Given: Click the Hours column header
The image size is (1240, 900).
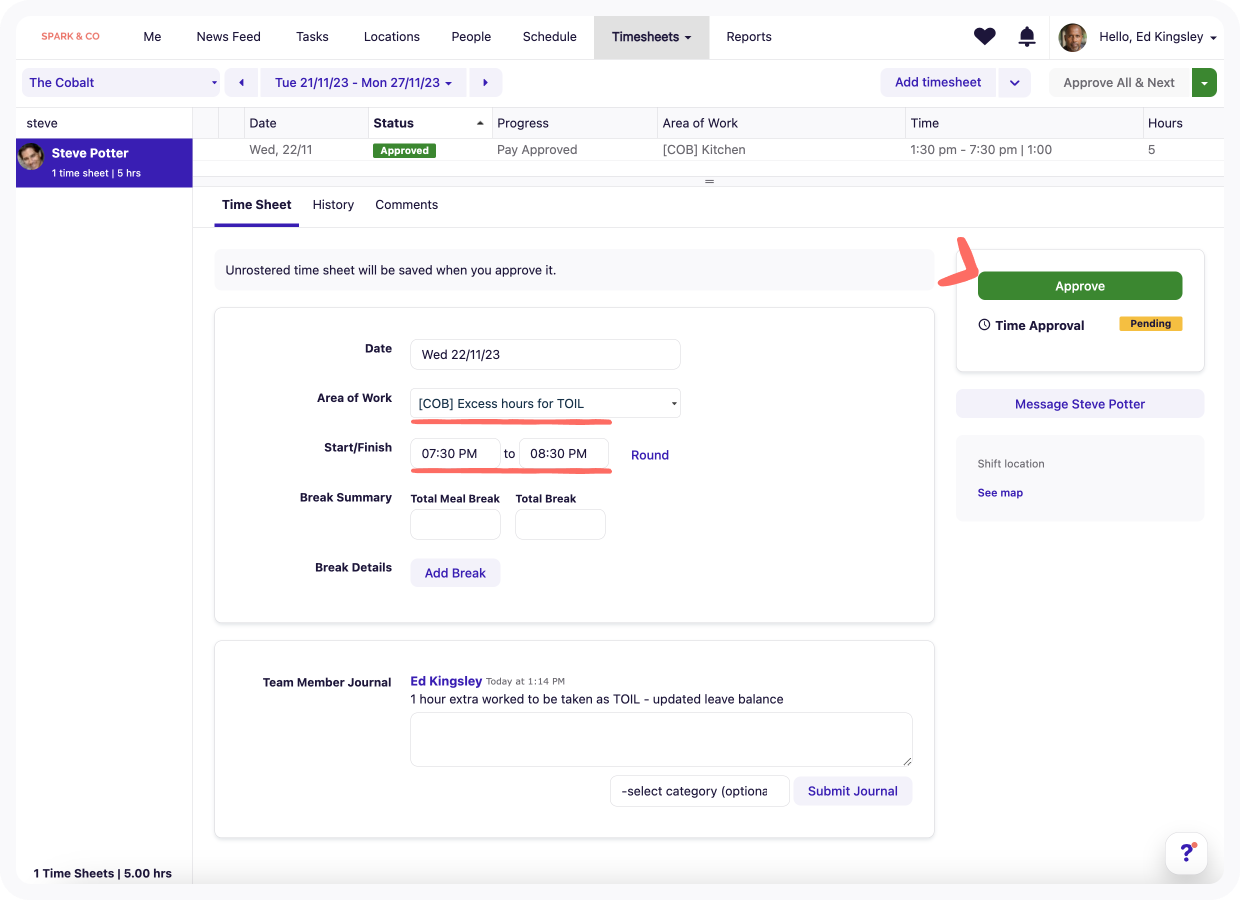Looking at the screenshot, I should (x=1184, y=123).
